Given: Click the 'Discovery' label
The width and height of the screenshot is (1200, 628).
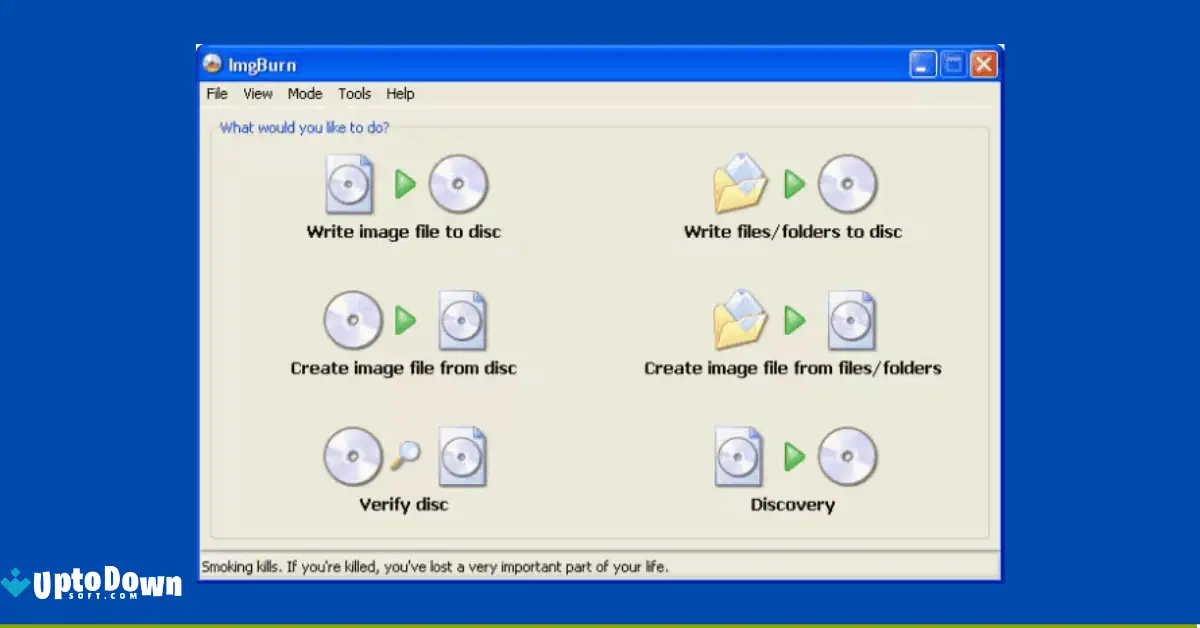Looking at the screenshot, I should [x=792, y=505].
